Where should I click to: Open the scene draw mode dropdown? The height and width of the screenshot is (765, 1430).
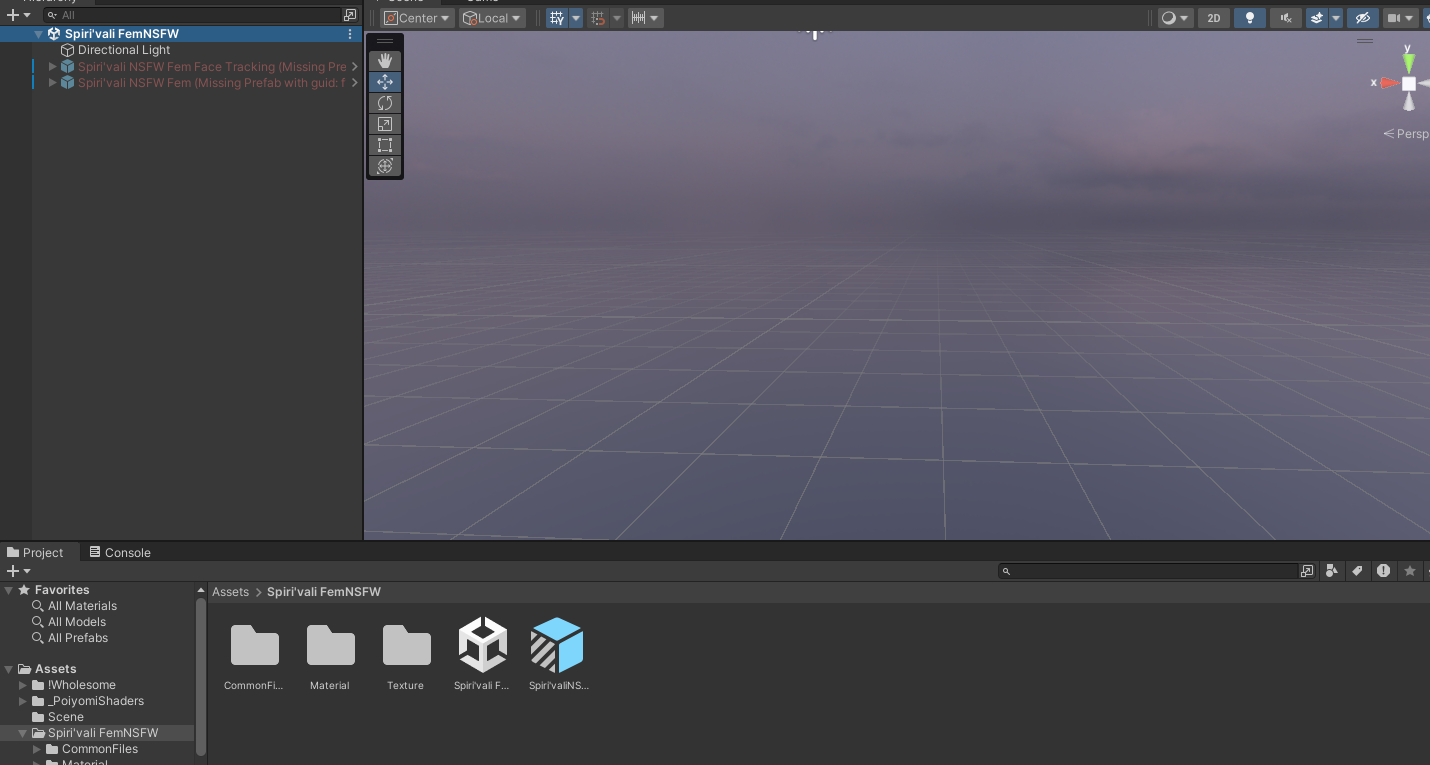coord(1175,18)
